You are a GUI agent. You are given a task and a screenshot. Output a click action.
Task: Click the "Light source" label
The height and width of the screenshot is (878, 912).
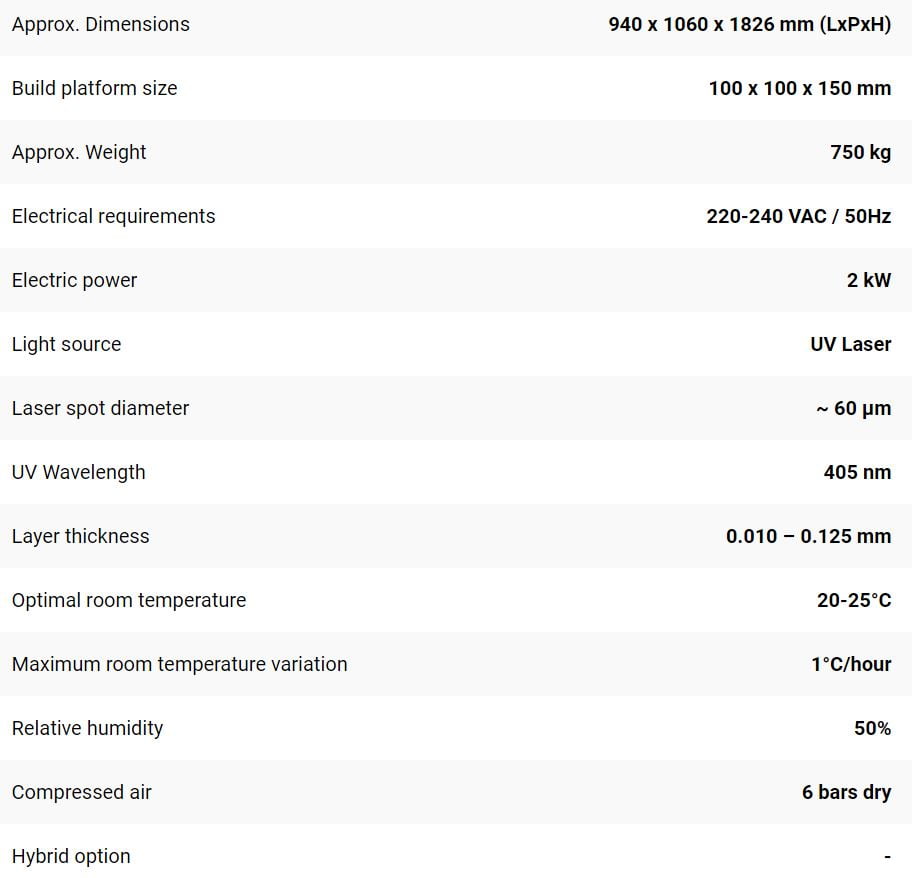coord(66,344)
